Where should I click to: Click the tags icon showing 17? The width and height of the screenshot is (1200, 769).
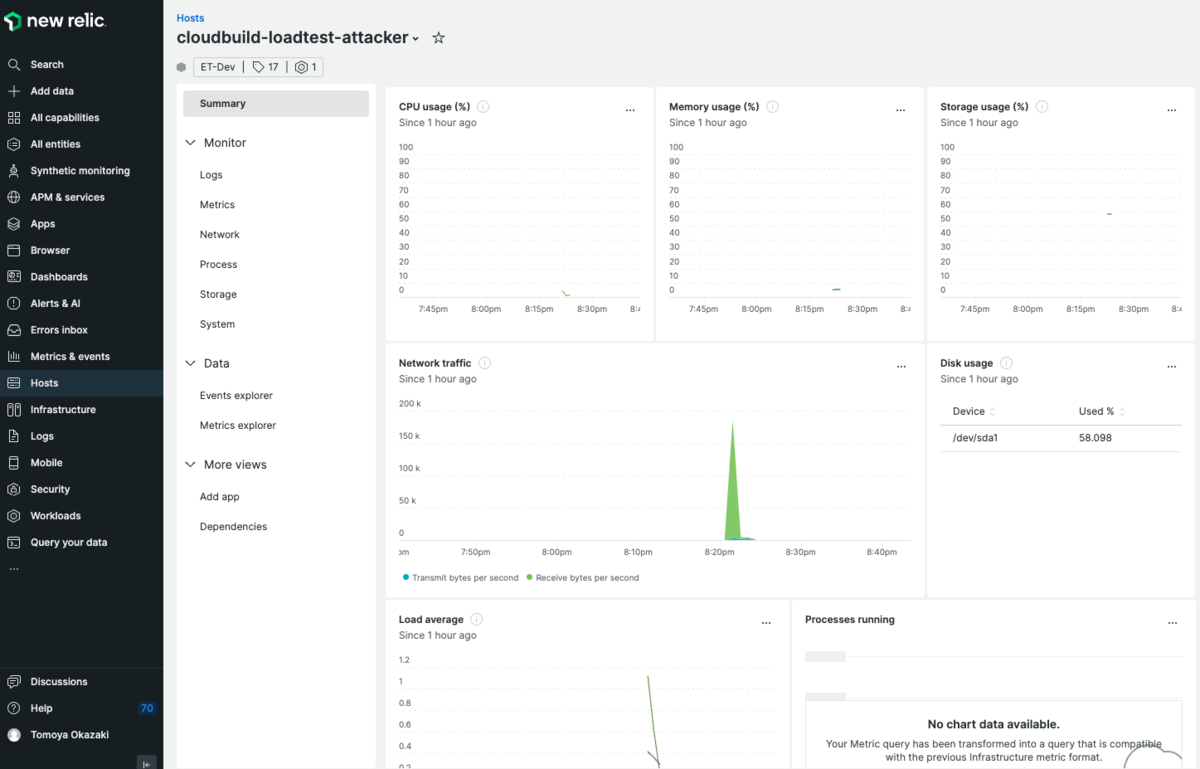(265, 67)
